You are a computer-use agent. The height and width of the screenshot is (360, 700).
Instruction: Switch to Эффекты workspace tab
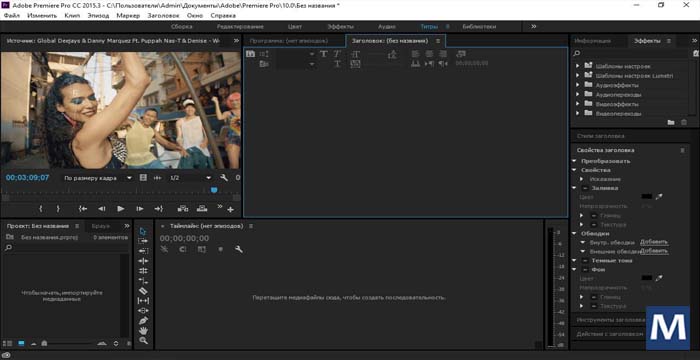coord(341,27)
